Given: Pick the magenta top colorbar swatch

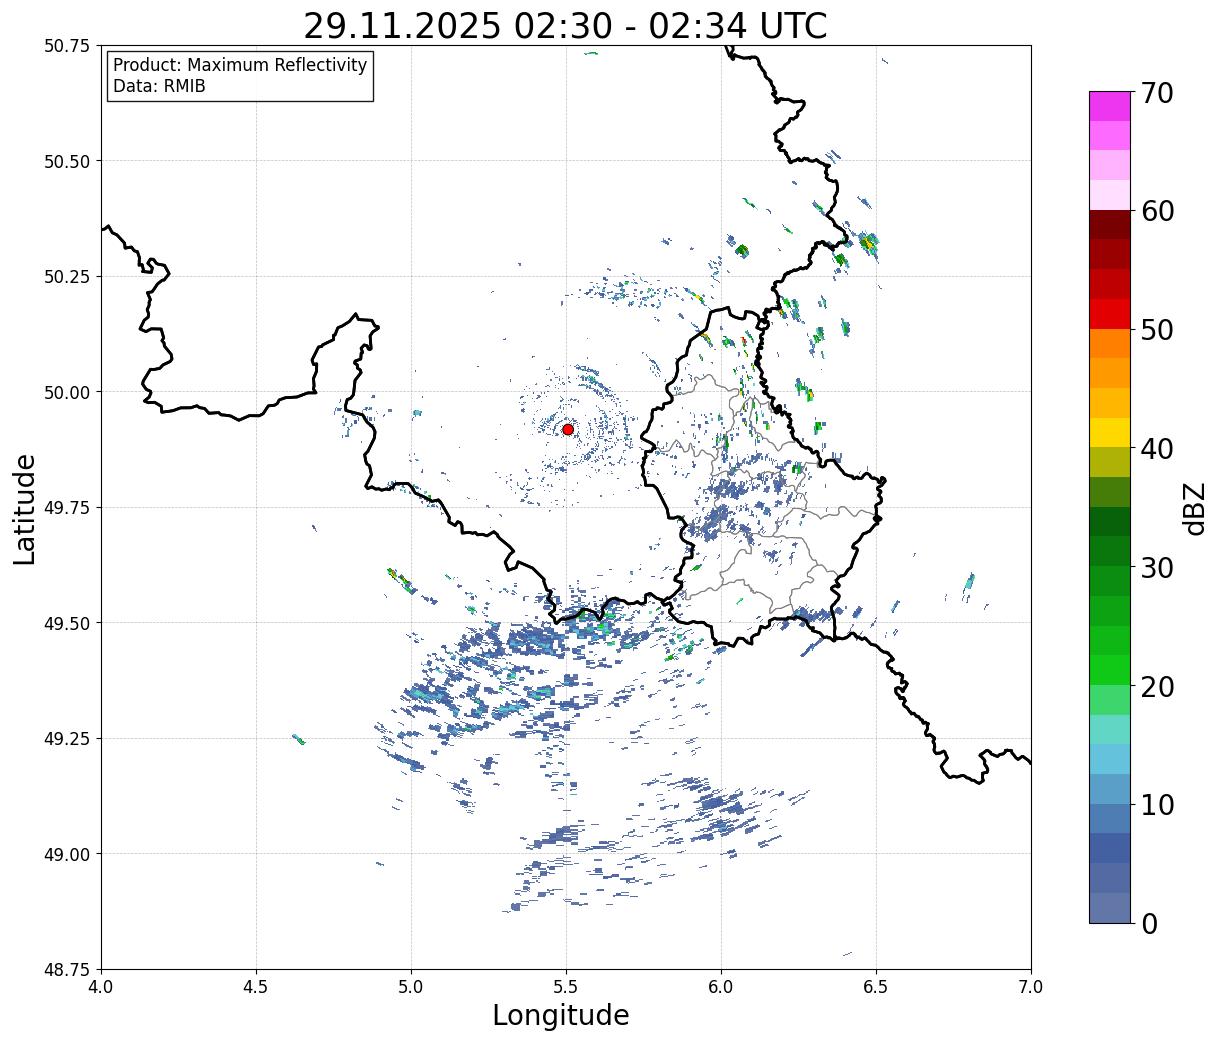Looking at the screenshot, I should point(1110,106).
